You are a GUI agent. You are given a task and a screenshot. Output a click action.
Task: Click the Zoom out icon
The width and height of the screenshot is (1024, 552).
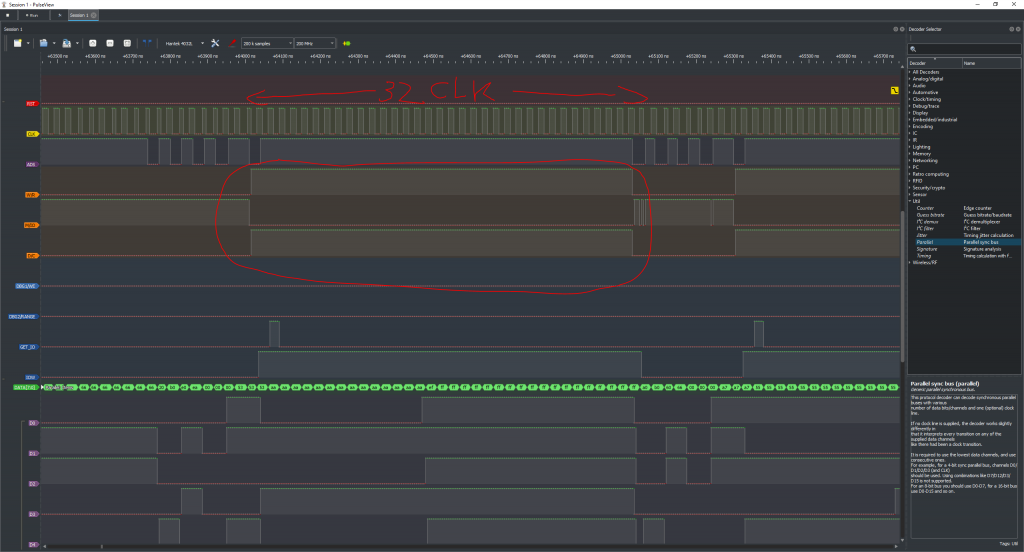[110, 43]
